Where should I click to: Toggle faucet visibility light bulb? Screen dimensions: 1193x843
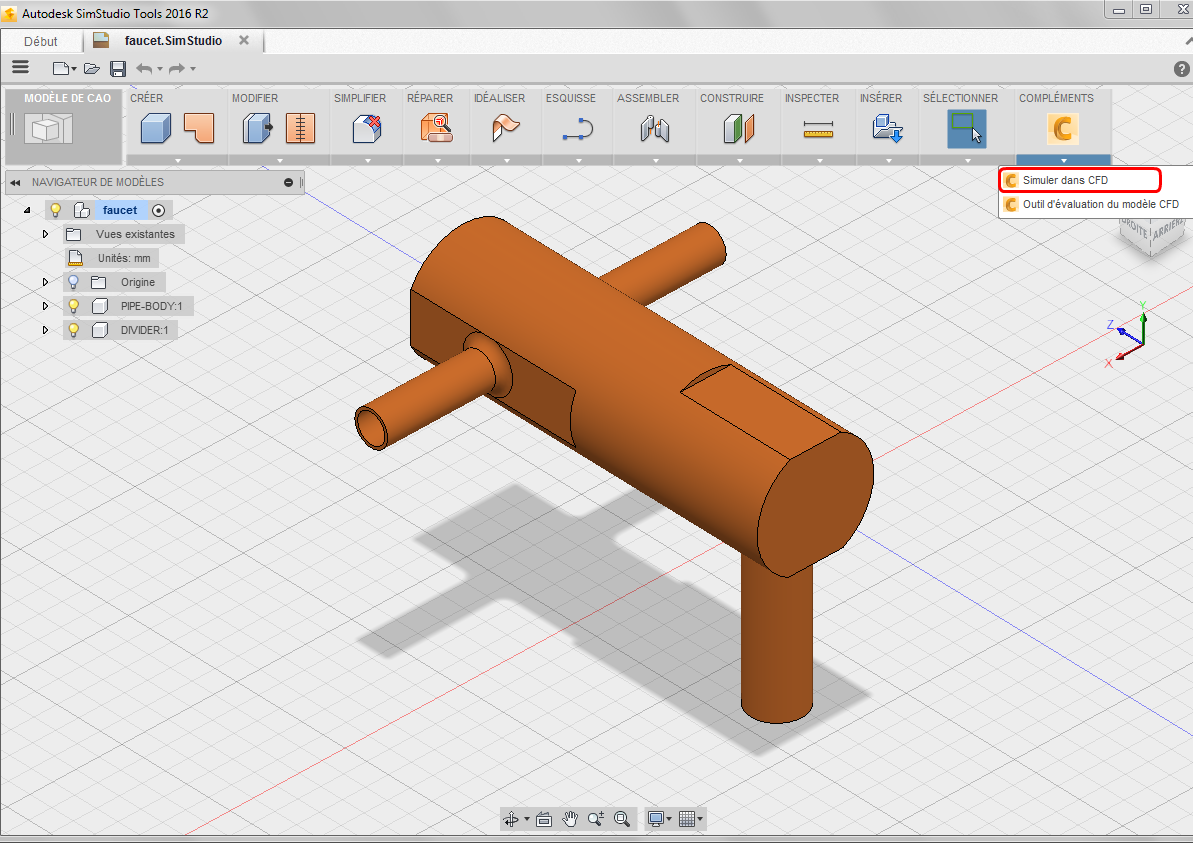(x=56, y=210)
